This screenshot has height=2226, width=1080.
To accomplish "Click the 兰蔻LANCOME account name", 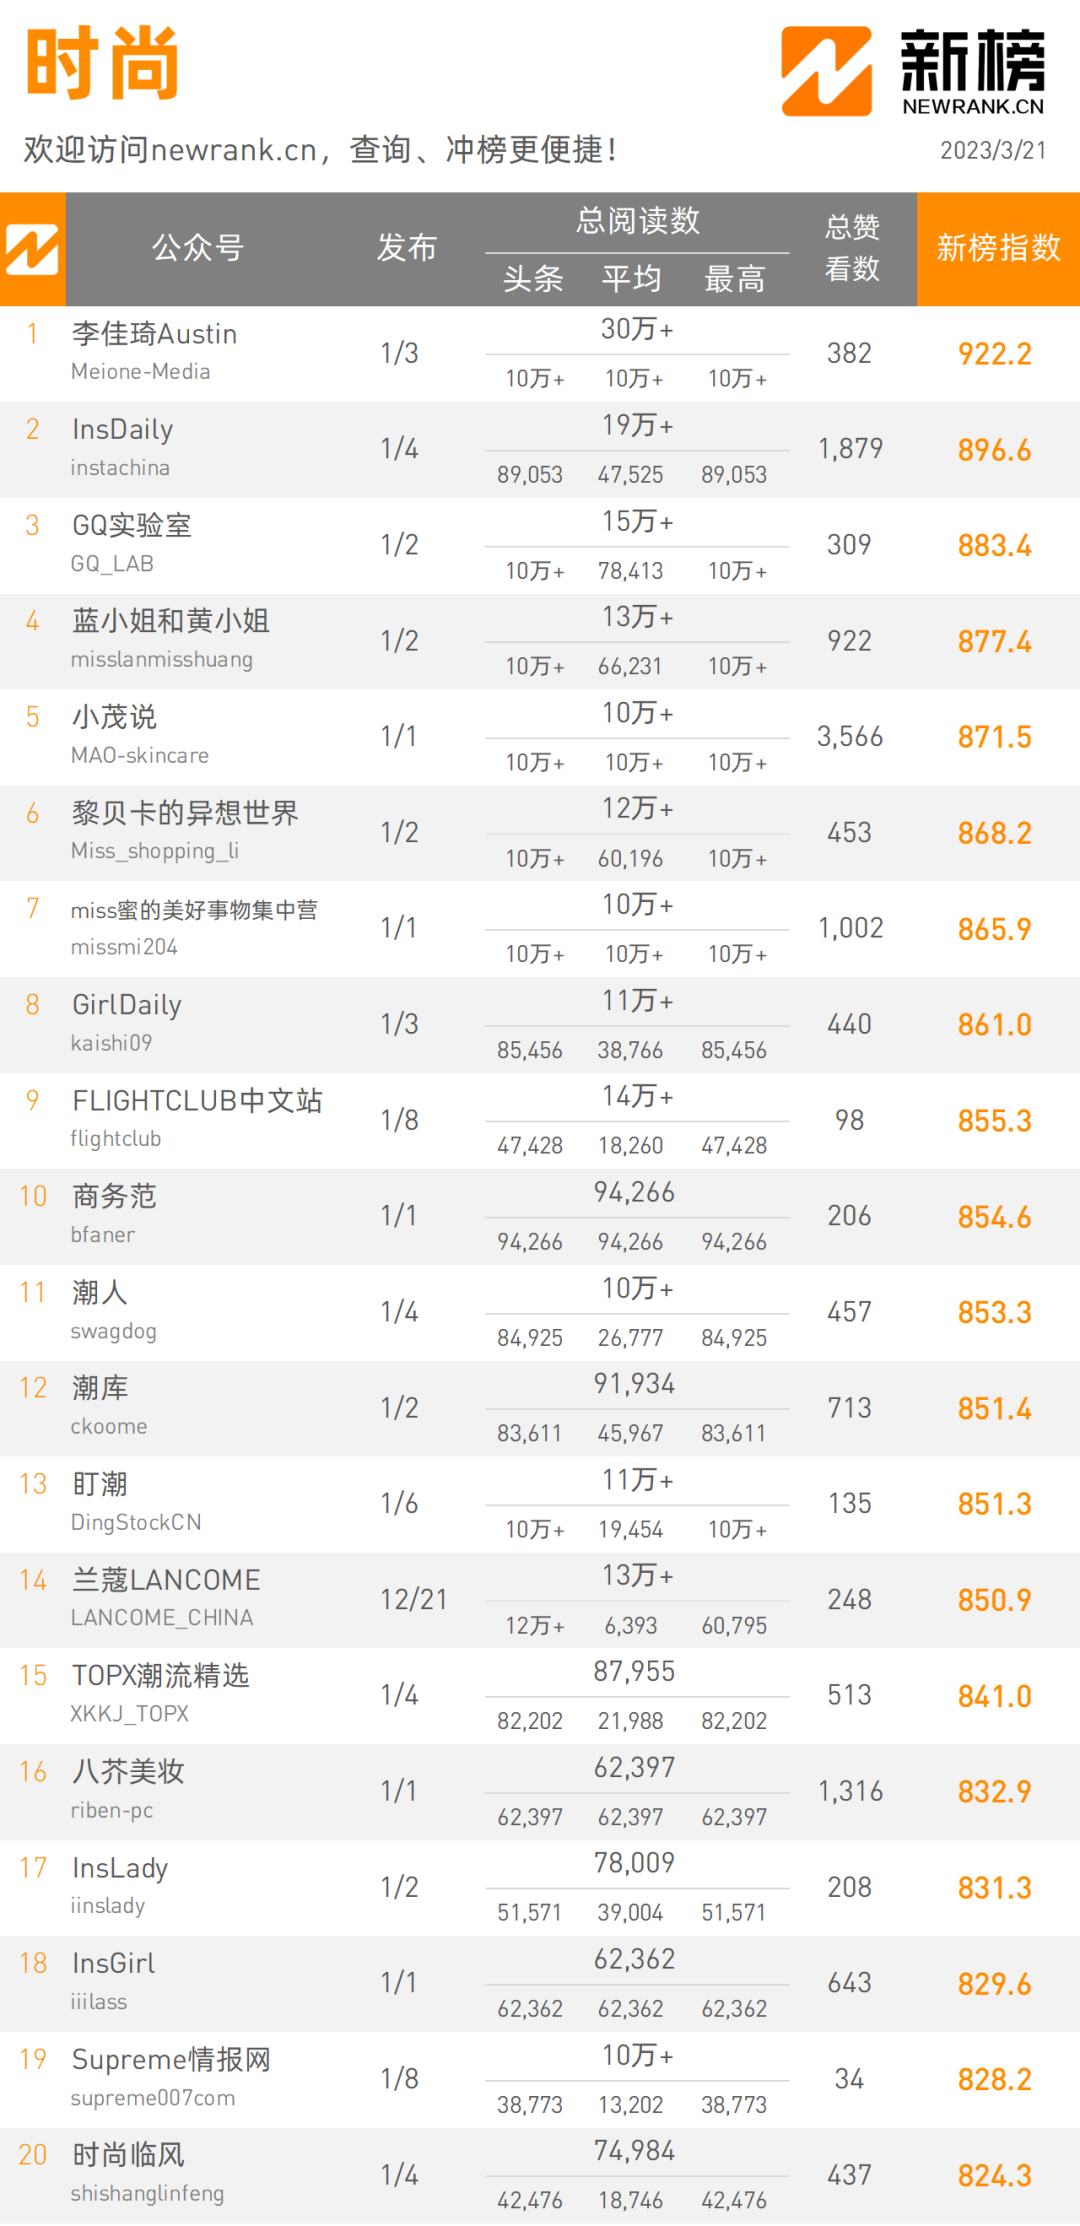I will tap(165, 1580).
